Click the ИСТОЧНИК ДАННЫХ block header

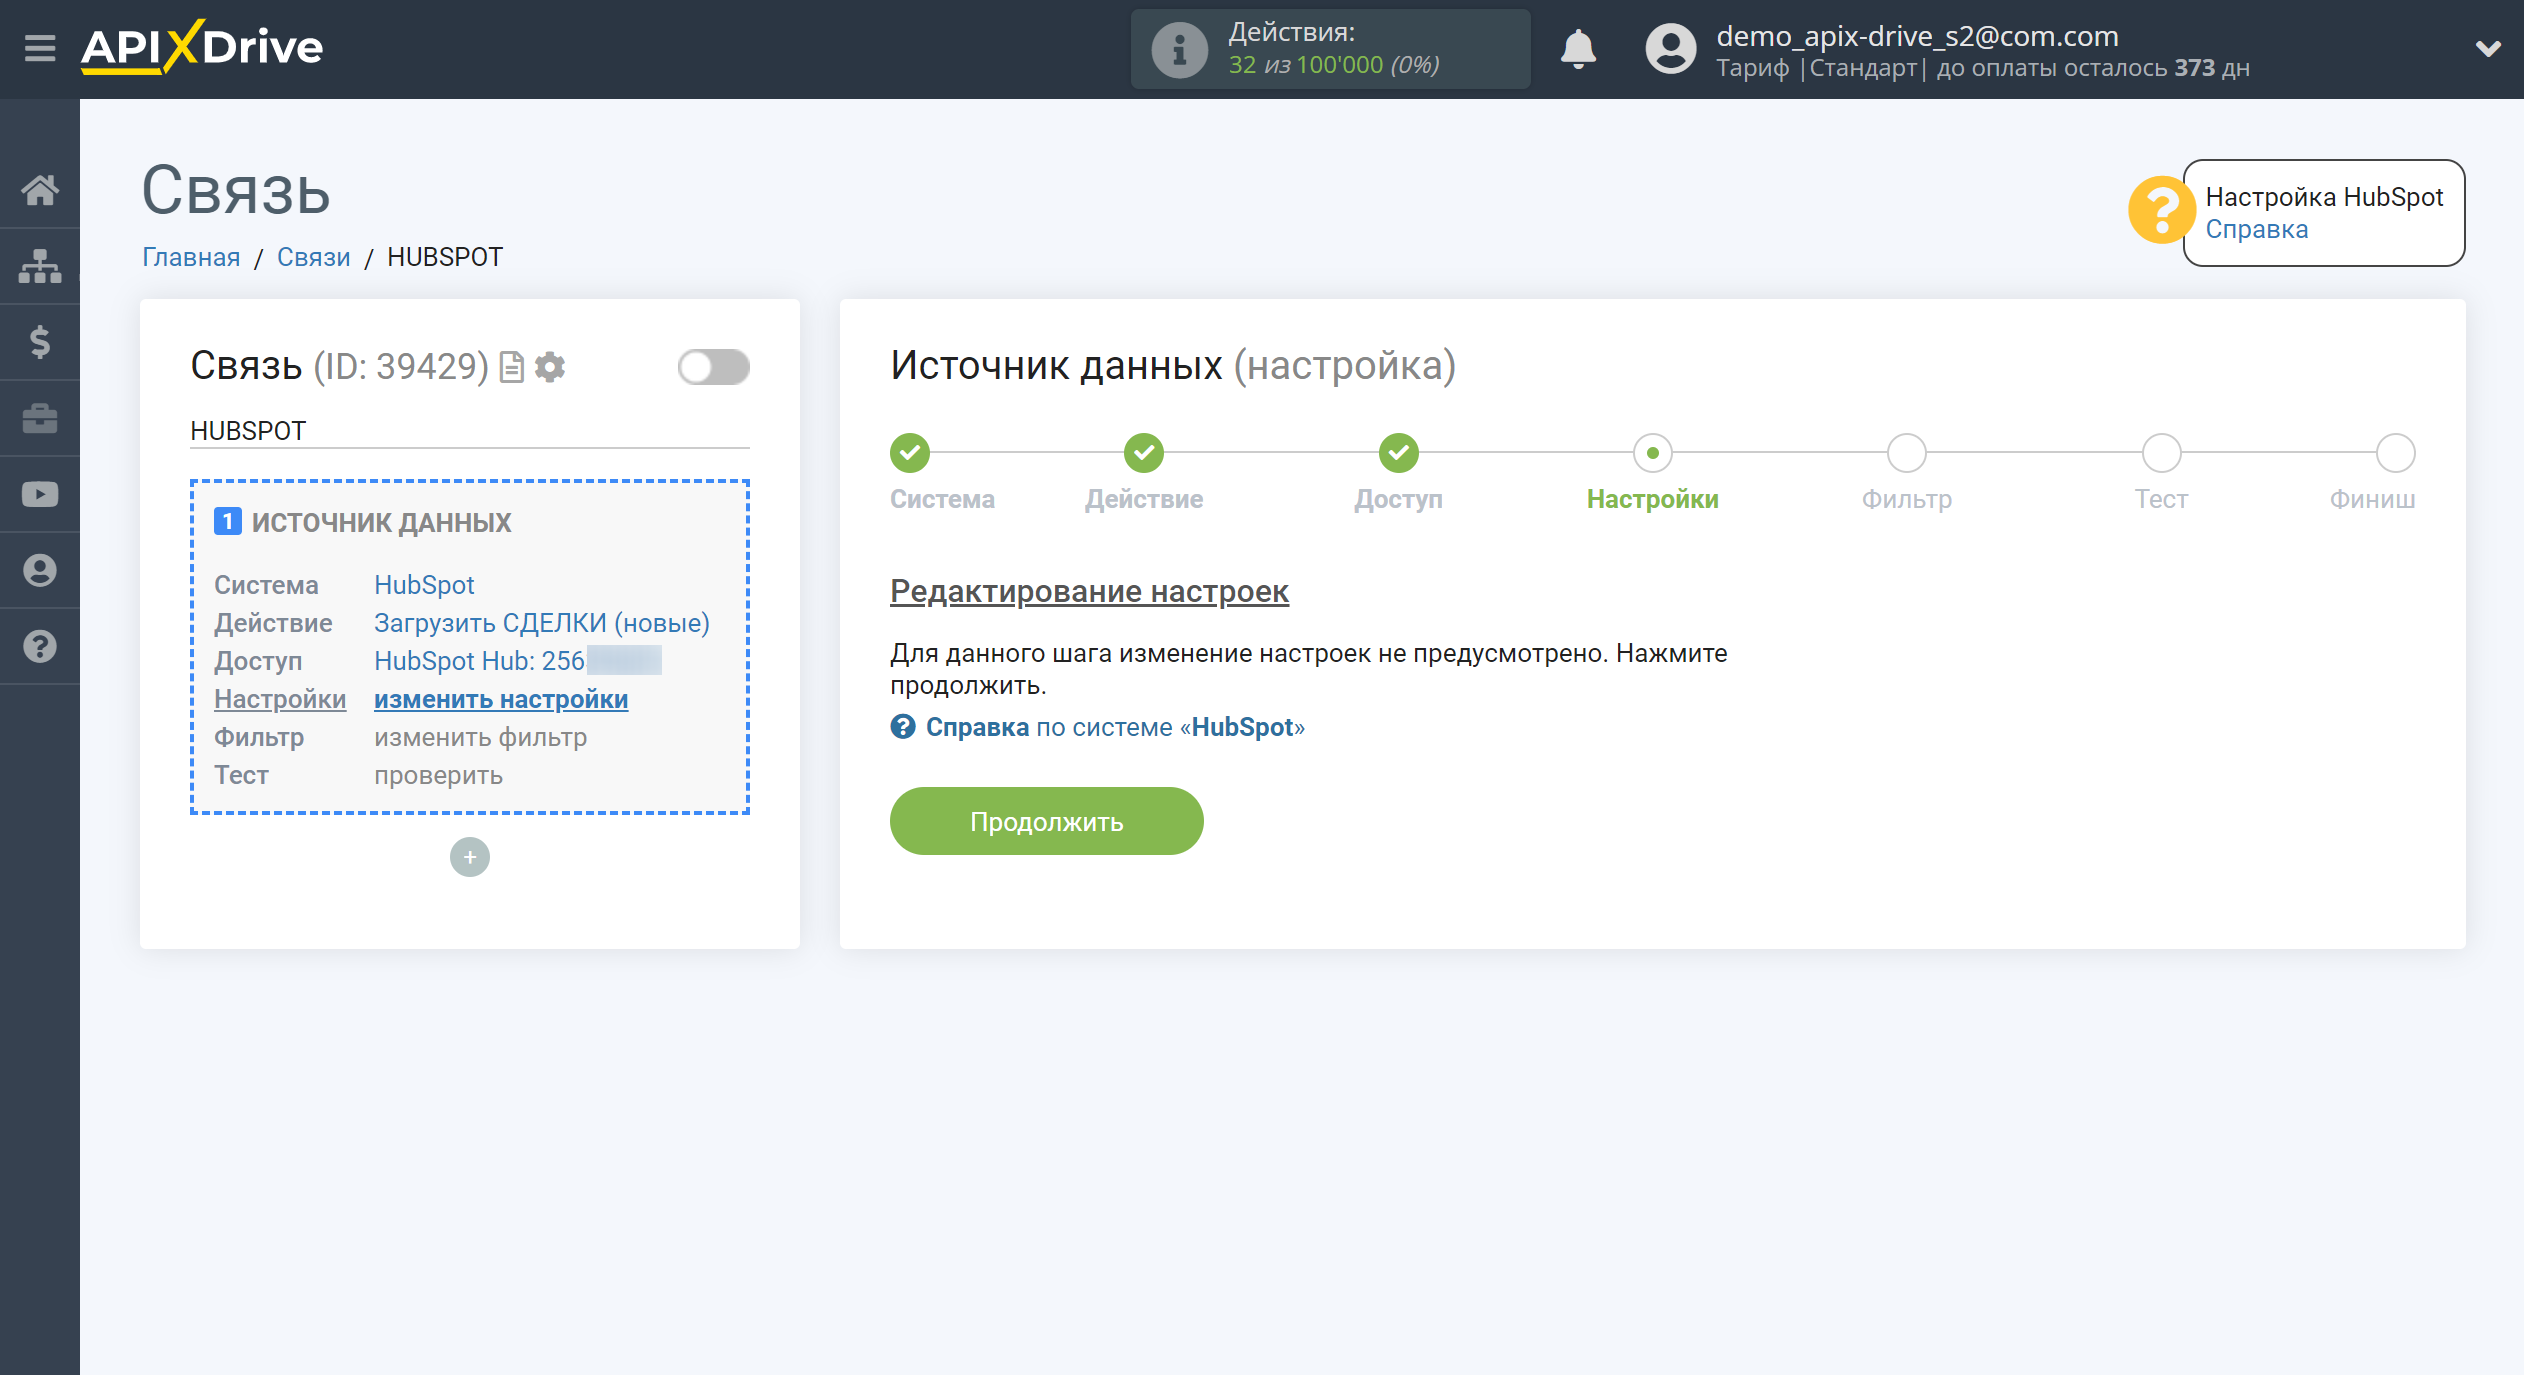(x=362, y=522)
